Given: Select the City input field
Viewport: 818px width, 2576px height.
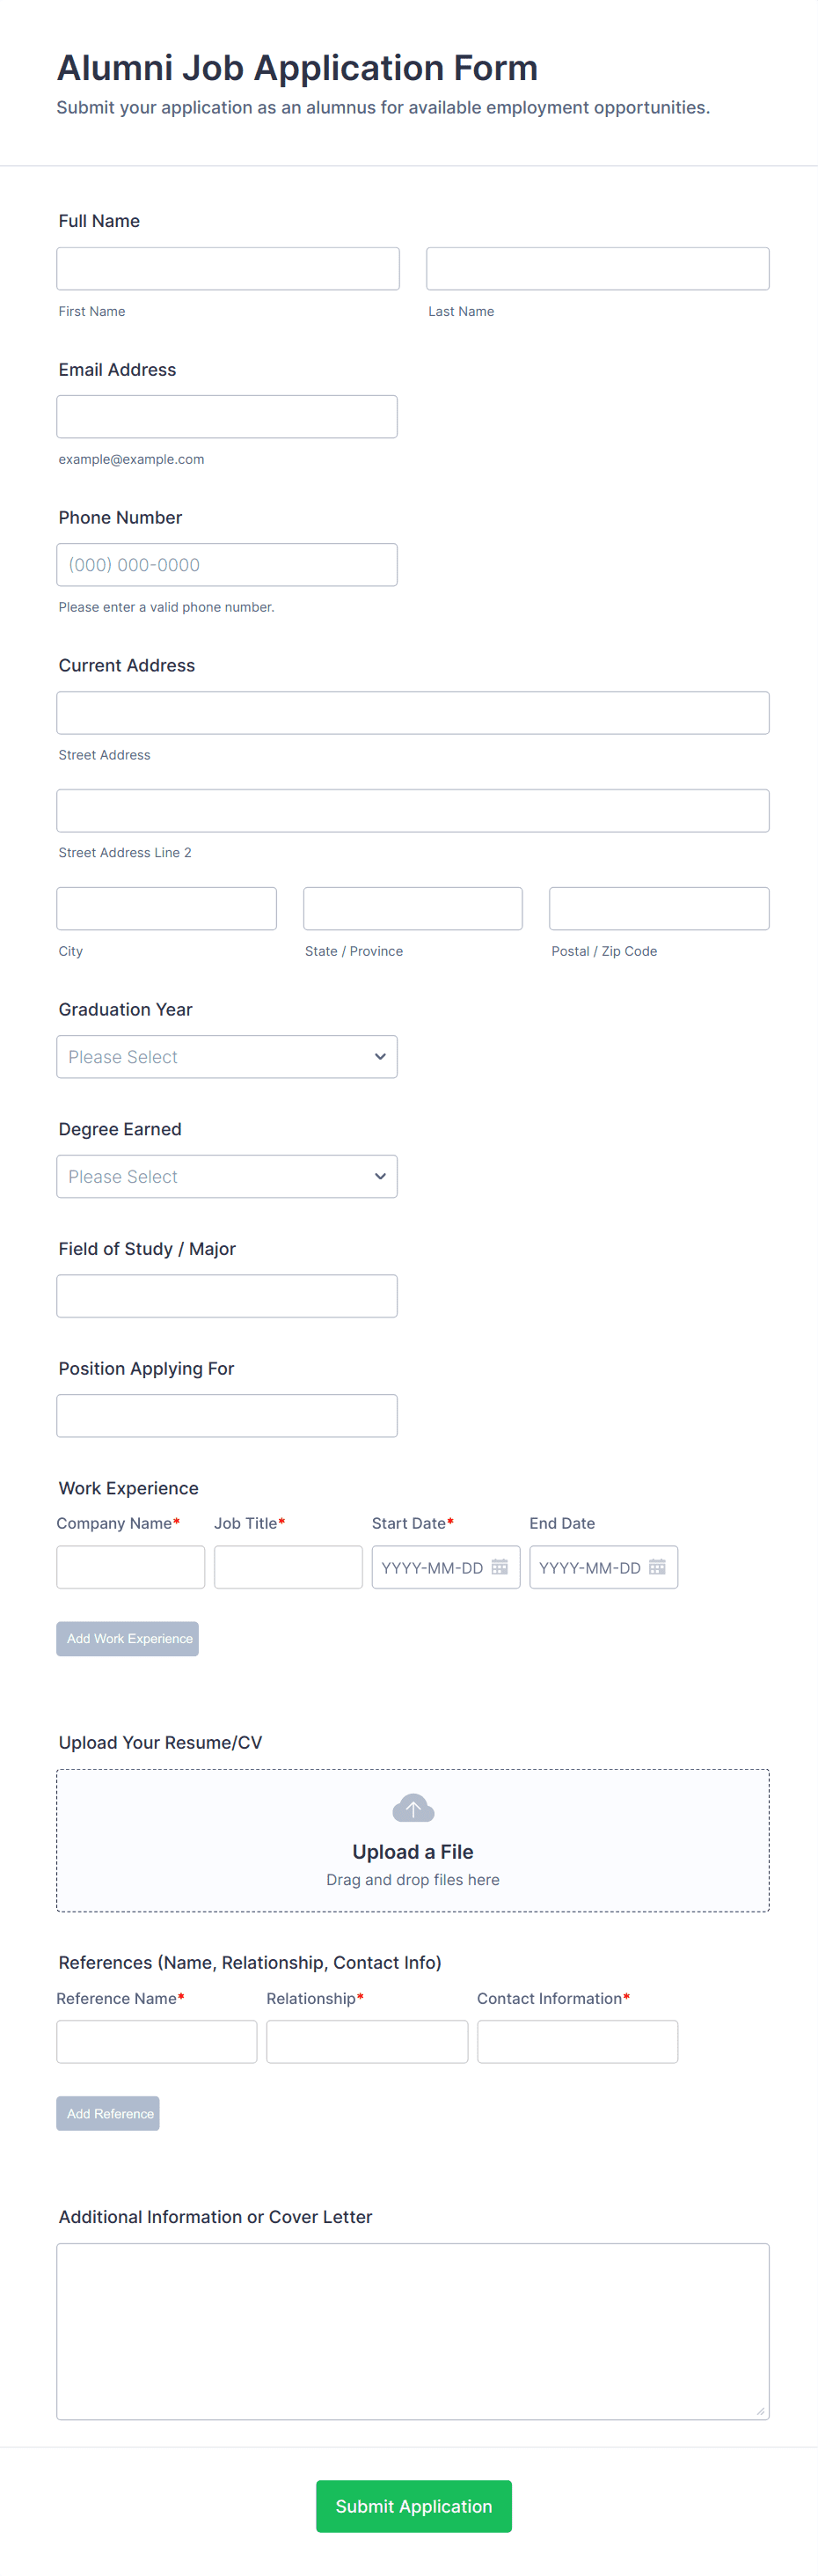Looking at the screenshot, I should click(x=166, y=908).
